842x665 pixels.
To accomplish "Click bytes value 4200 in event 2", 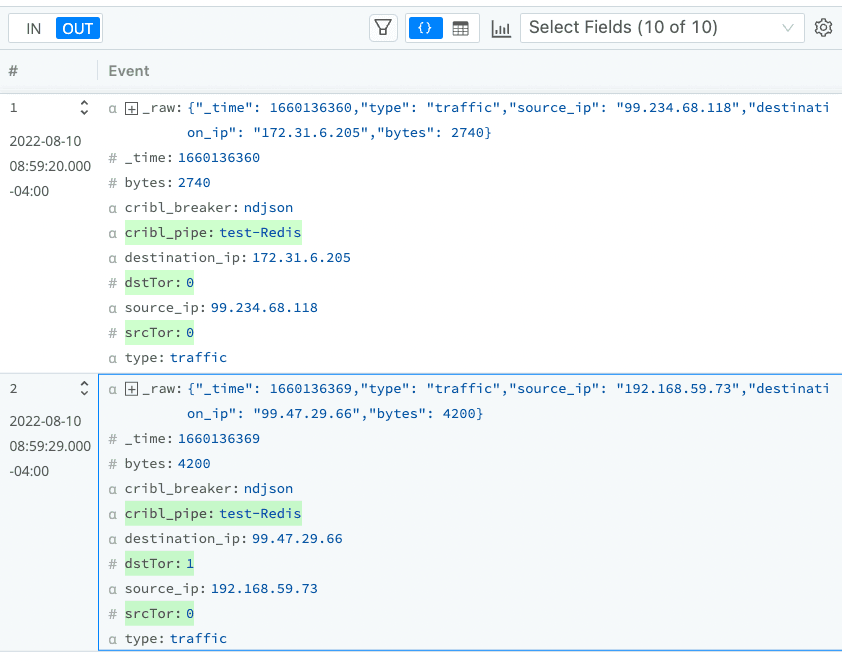I will [x=194, y=464].
